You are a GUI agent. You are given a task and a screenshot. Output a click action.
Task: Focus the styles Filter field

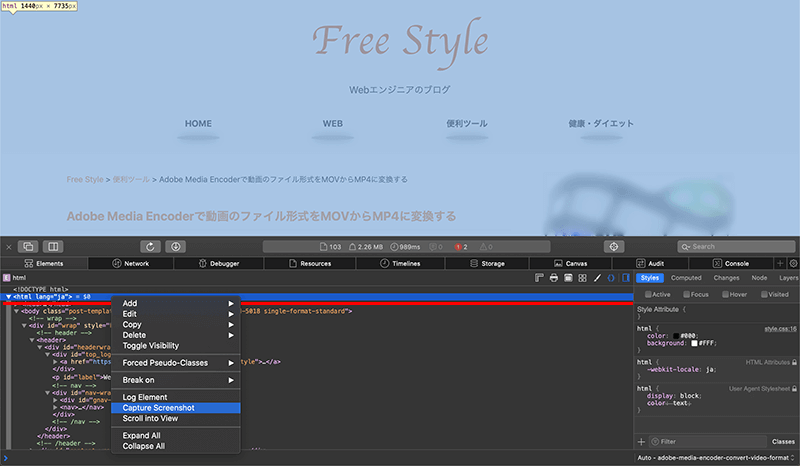tap(708, 442)
